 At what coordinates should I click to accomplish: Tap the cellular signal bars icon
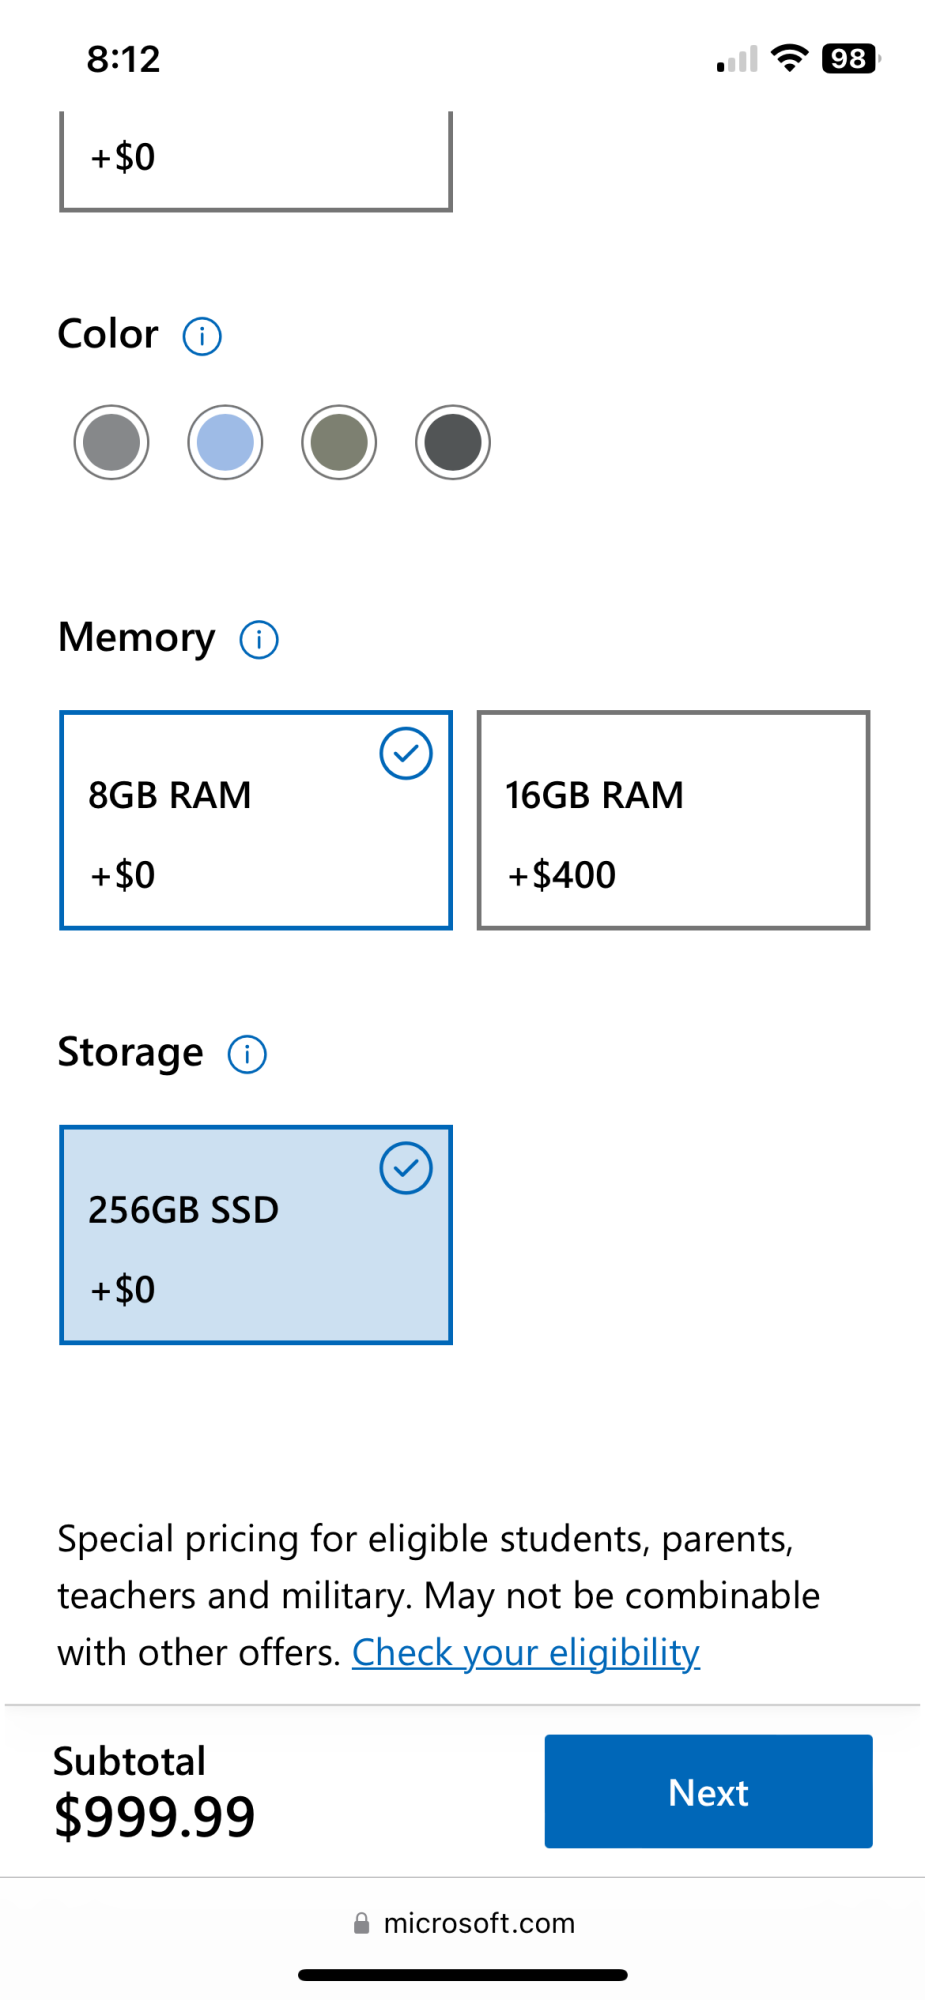[x=737, y=59]
